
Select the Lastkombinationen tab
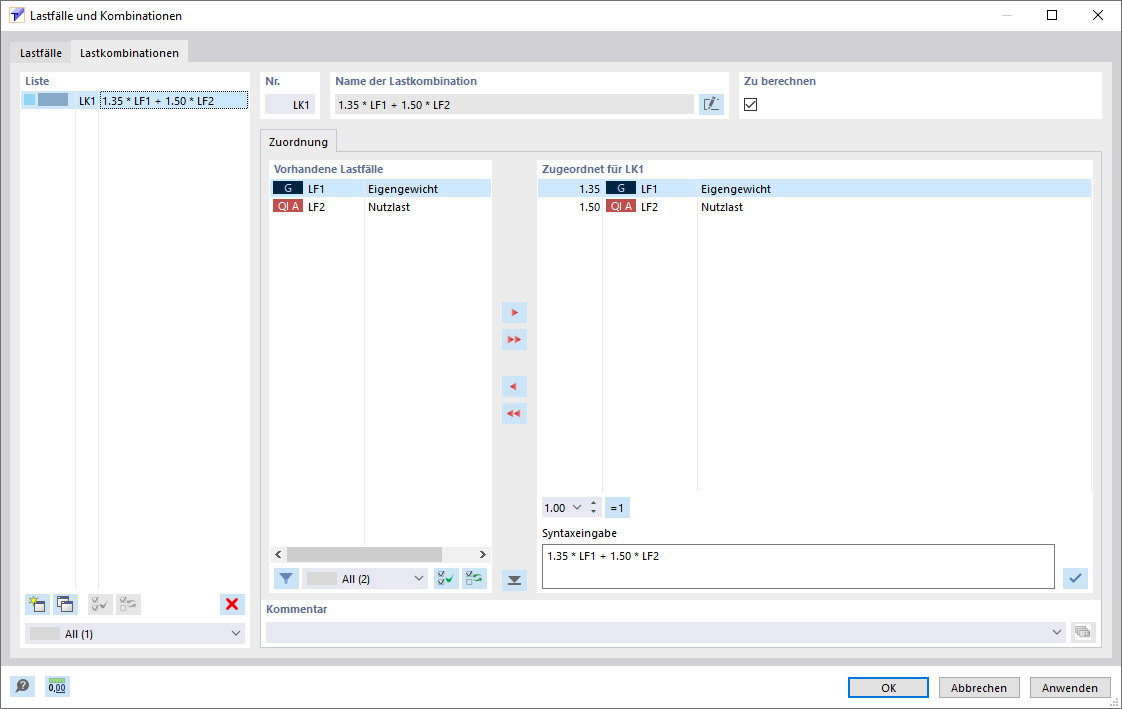pyautogui.click(x=130, y=53)
